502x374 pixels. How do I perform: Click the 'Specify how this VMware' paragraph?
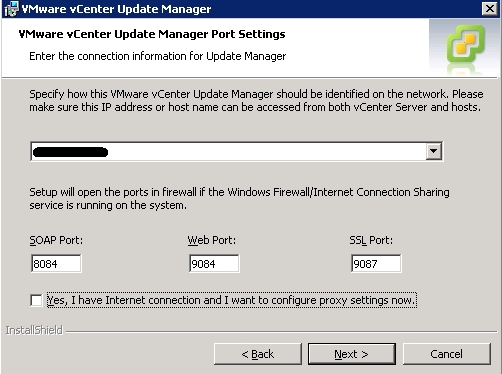[x=256, y=100]
